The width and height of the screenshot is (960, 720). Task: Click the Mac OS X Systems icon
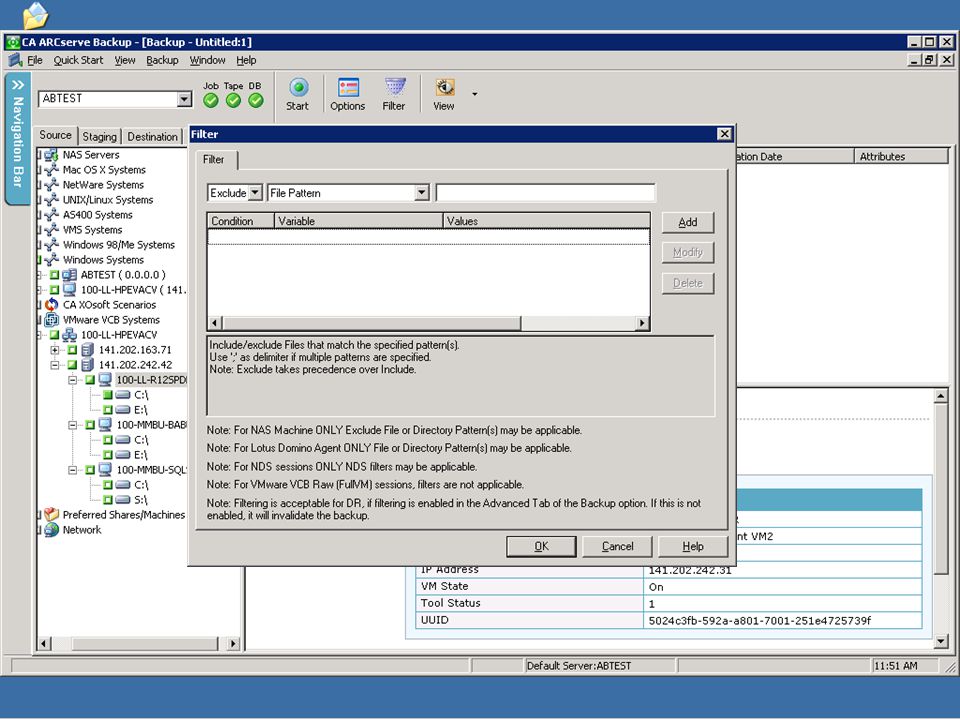pos(51,170)
